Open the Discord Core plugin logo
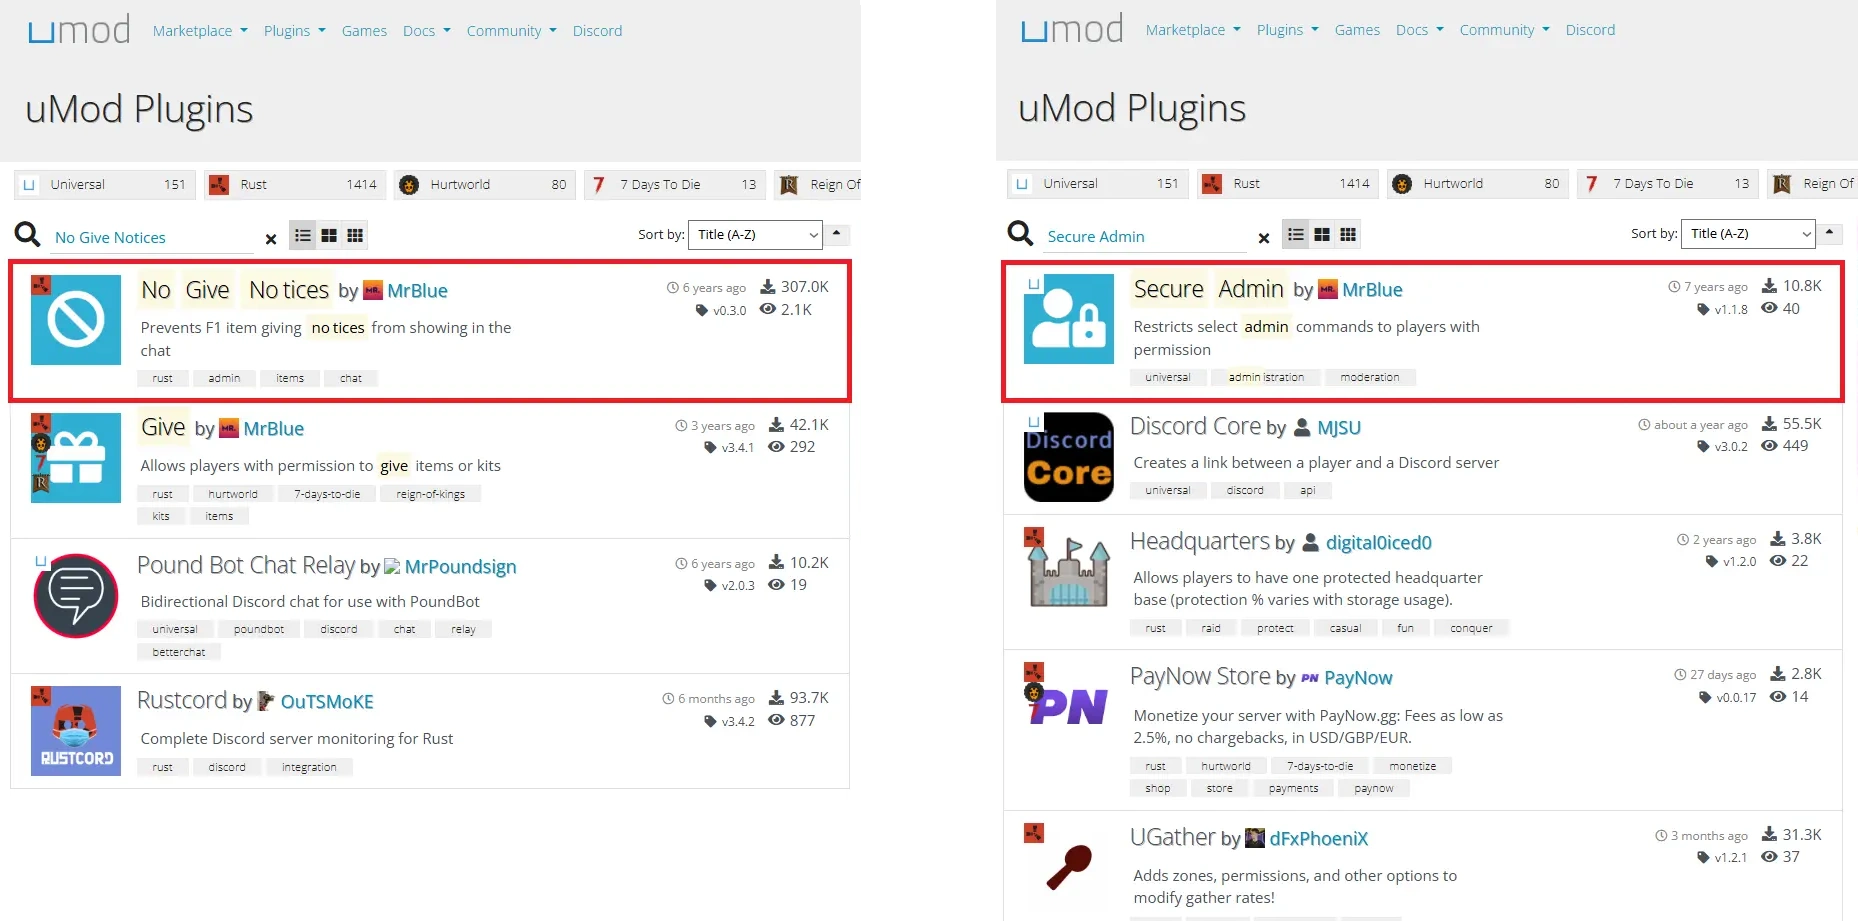 point(1068,457)
